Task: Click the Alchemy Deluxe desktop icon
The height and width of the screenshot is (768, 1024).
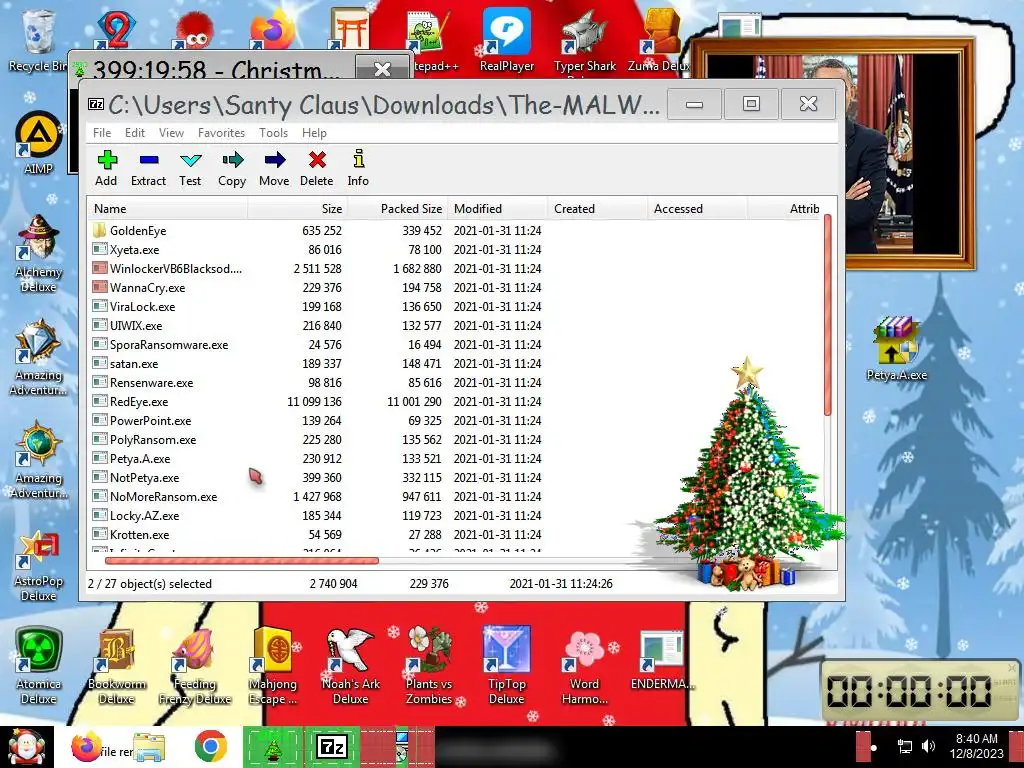Action: 38,253
